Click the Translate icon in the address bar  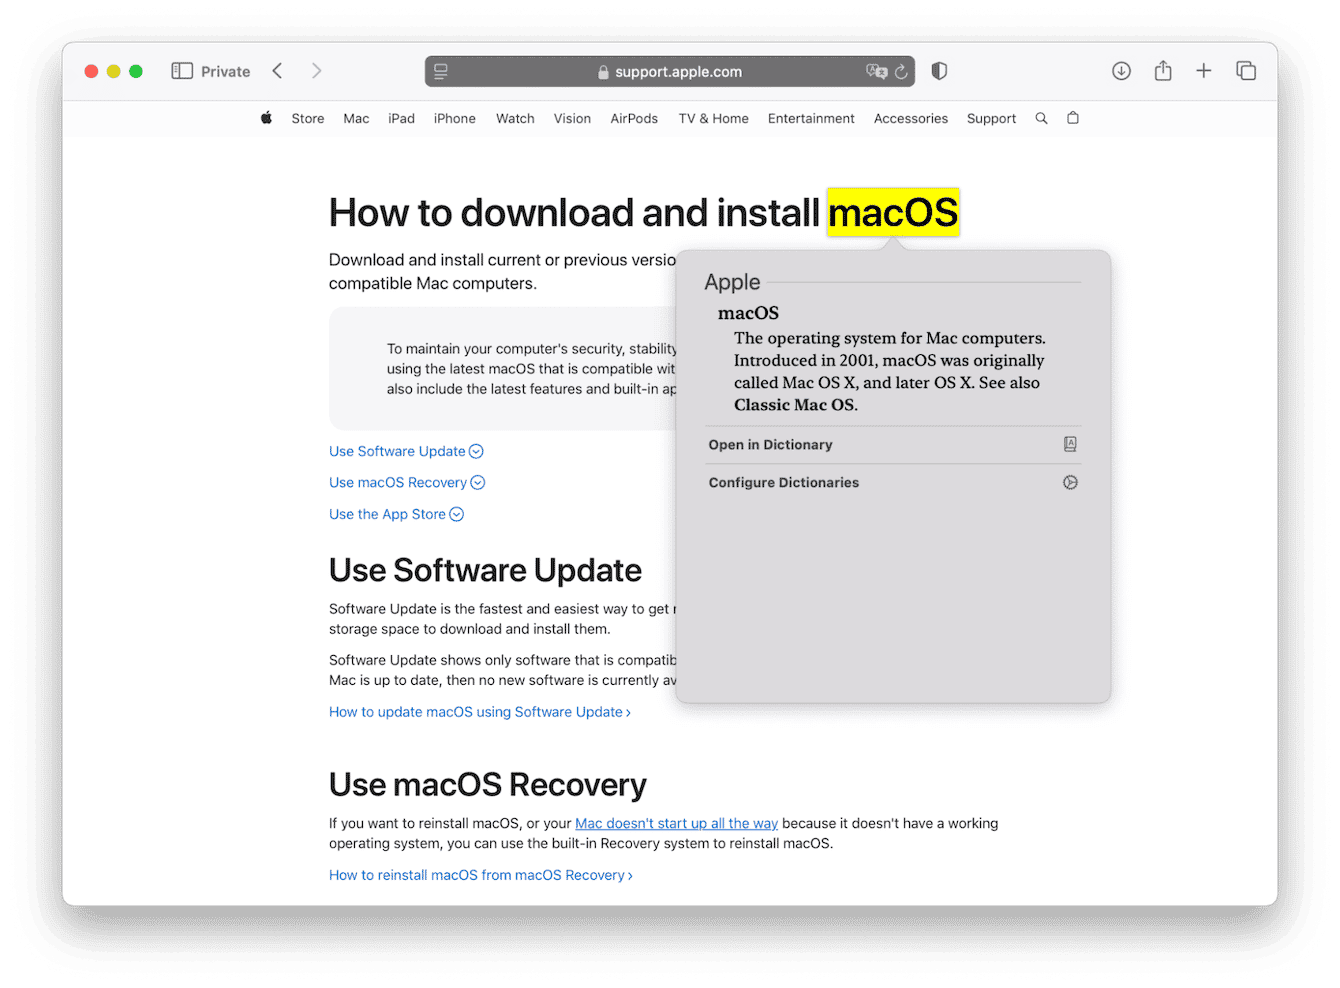click(x=874, y=71)
